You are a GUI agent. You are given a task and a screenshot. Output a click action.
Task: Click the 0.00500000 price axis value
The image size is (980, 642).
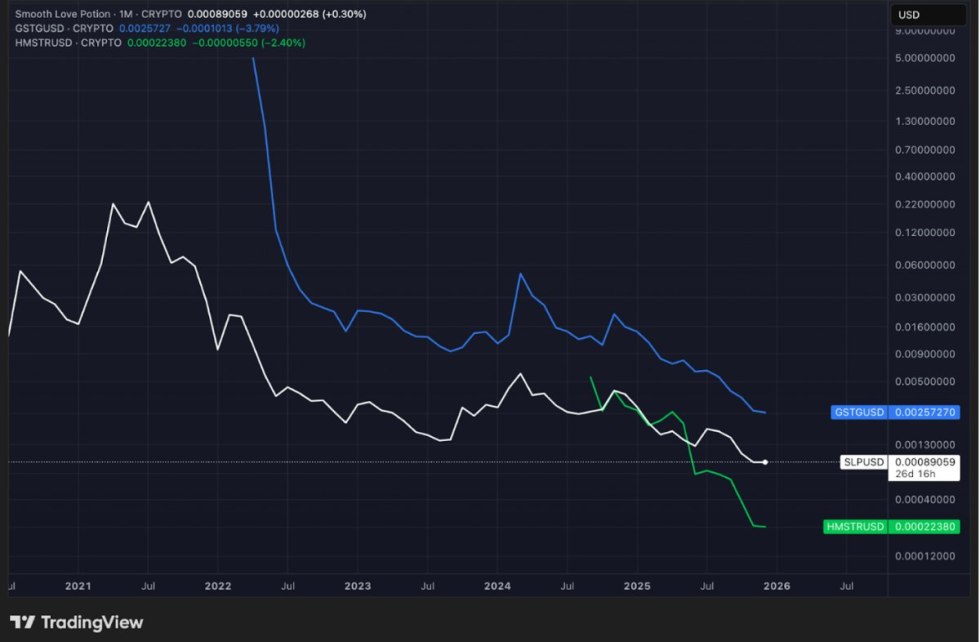click(925, 381)
